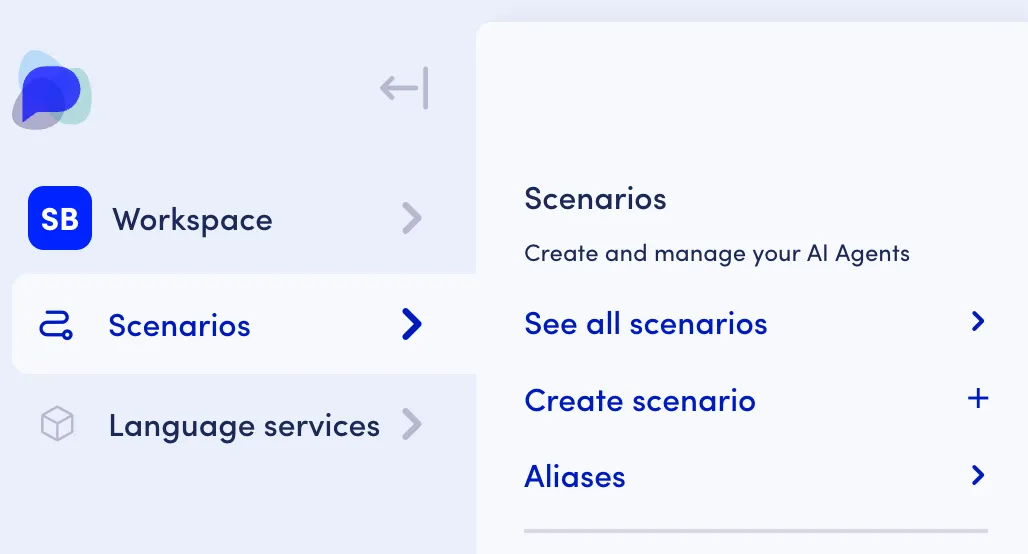Screen dimensions: 1028x554
Task: Expand the Language services chevron
Action: pos(412,424)
